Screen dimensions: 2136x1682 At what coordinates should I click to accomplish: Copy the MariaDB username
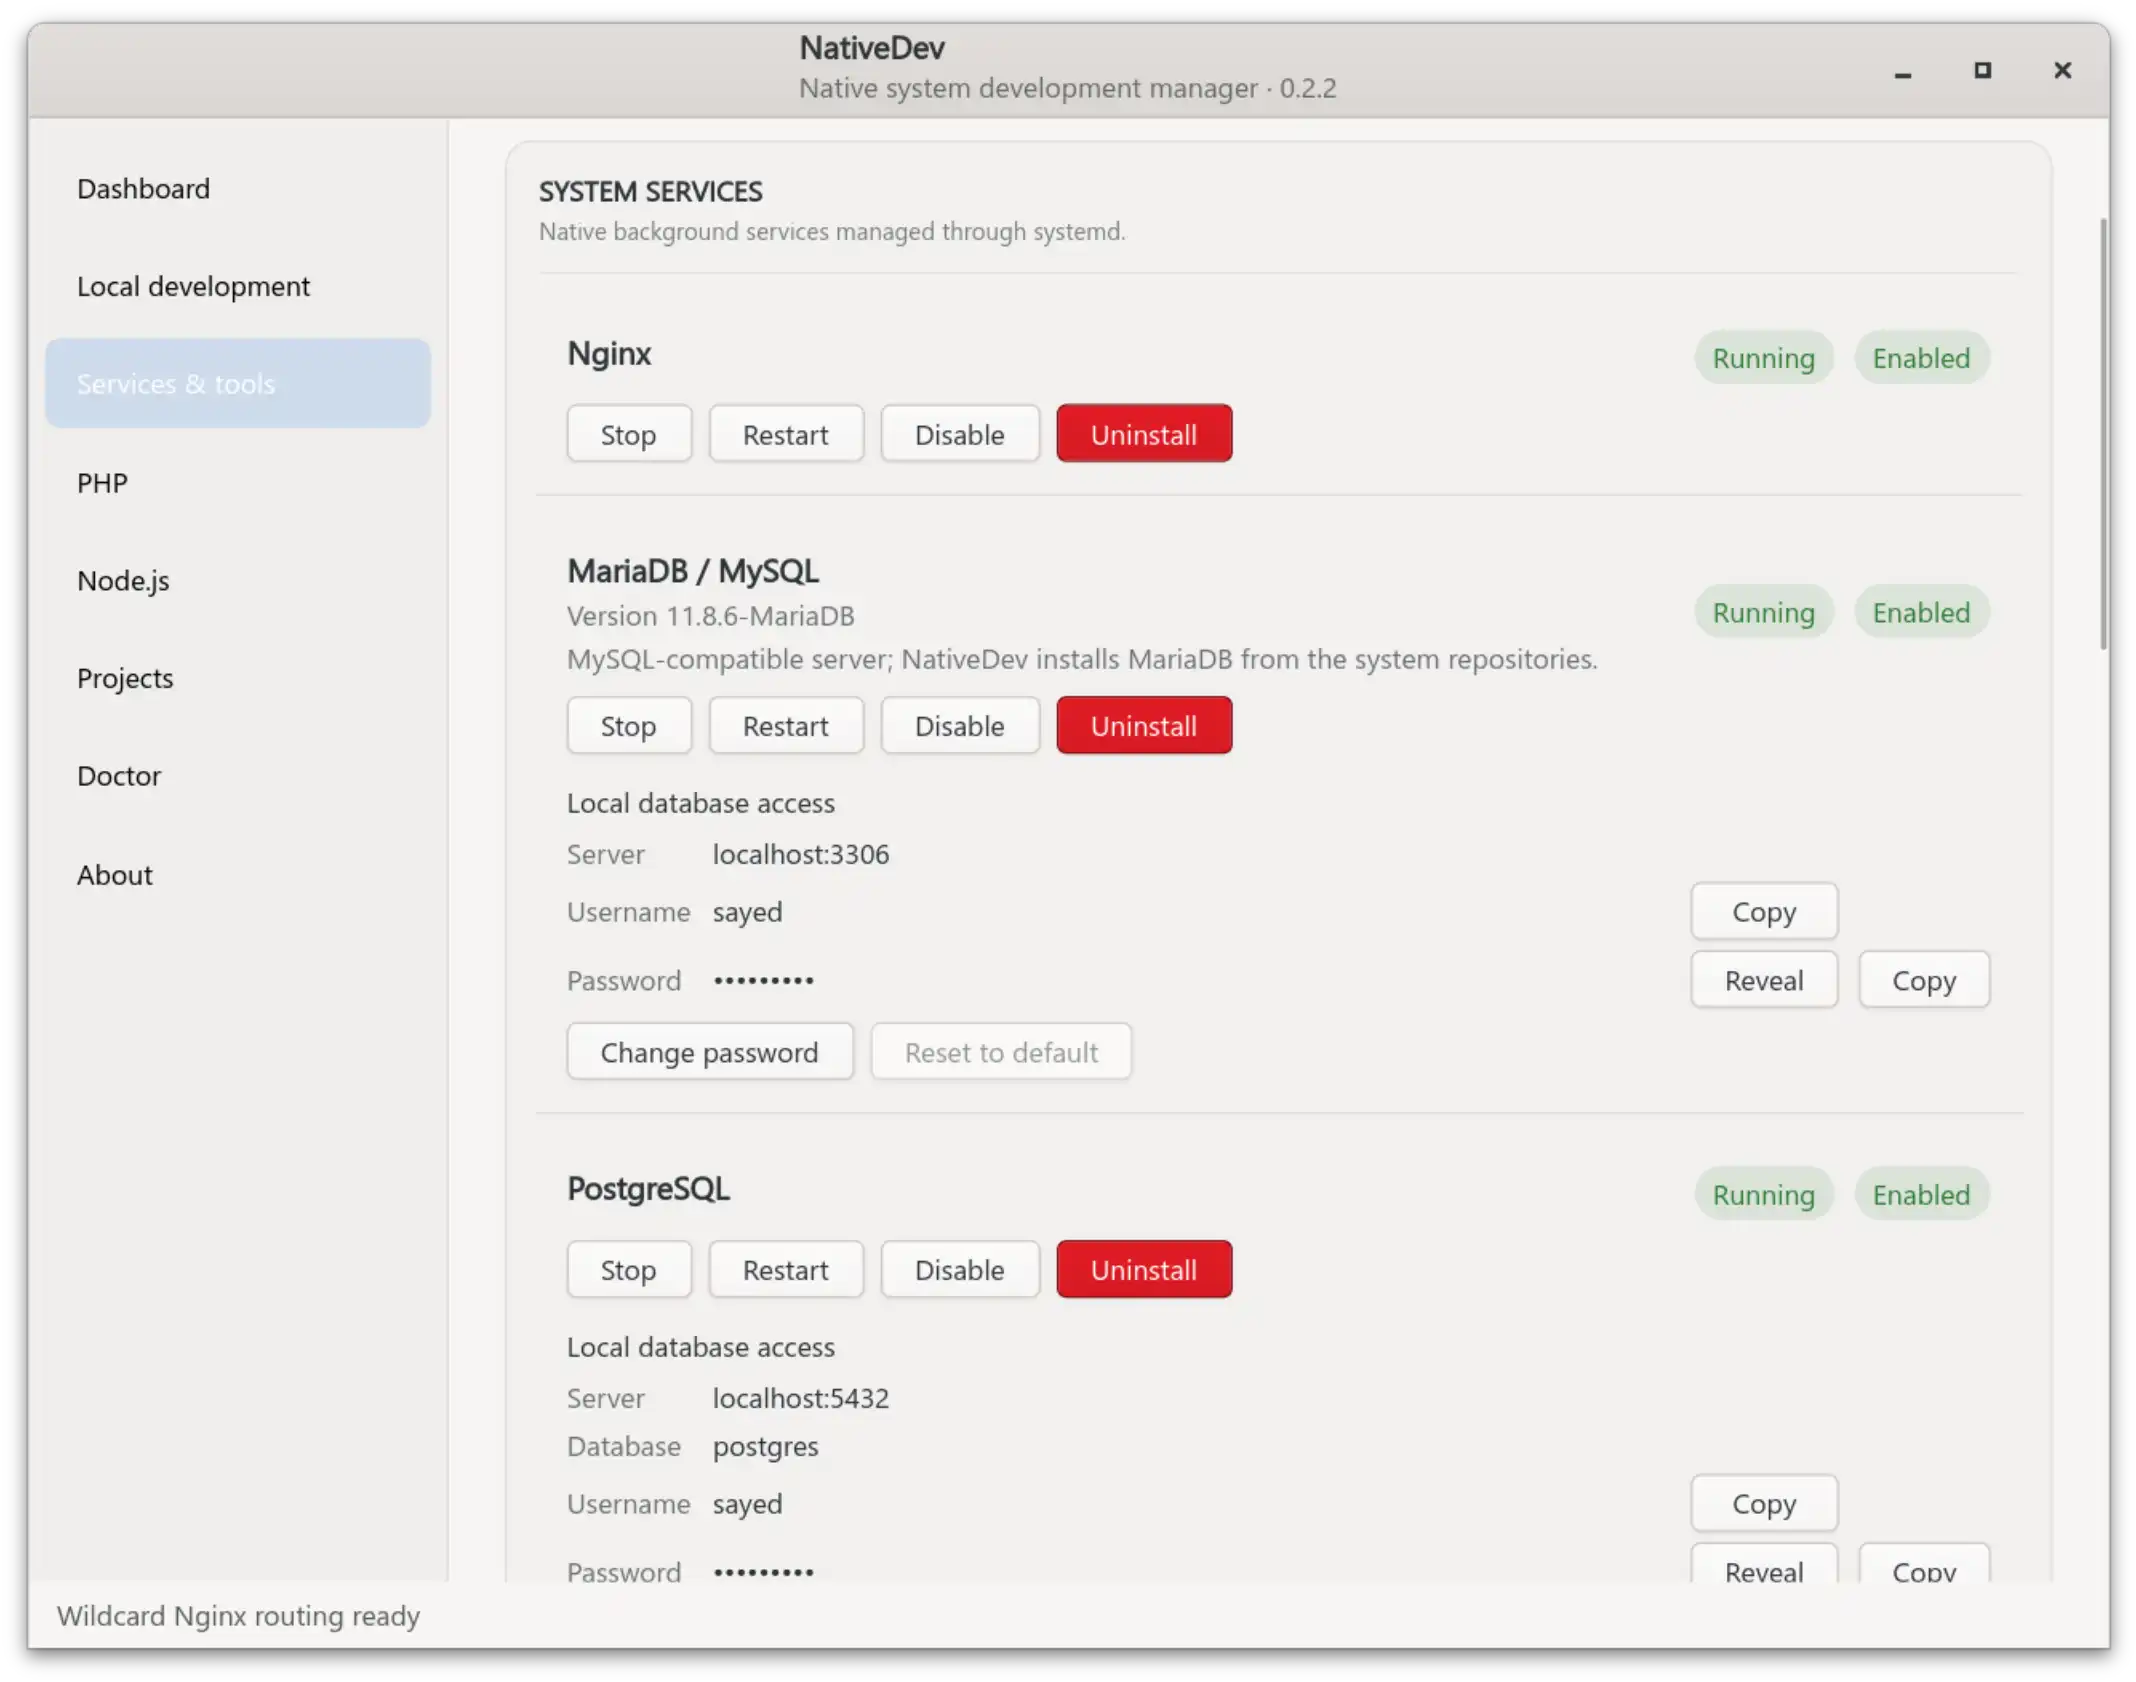click(x=1764, y=911)
